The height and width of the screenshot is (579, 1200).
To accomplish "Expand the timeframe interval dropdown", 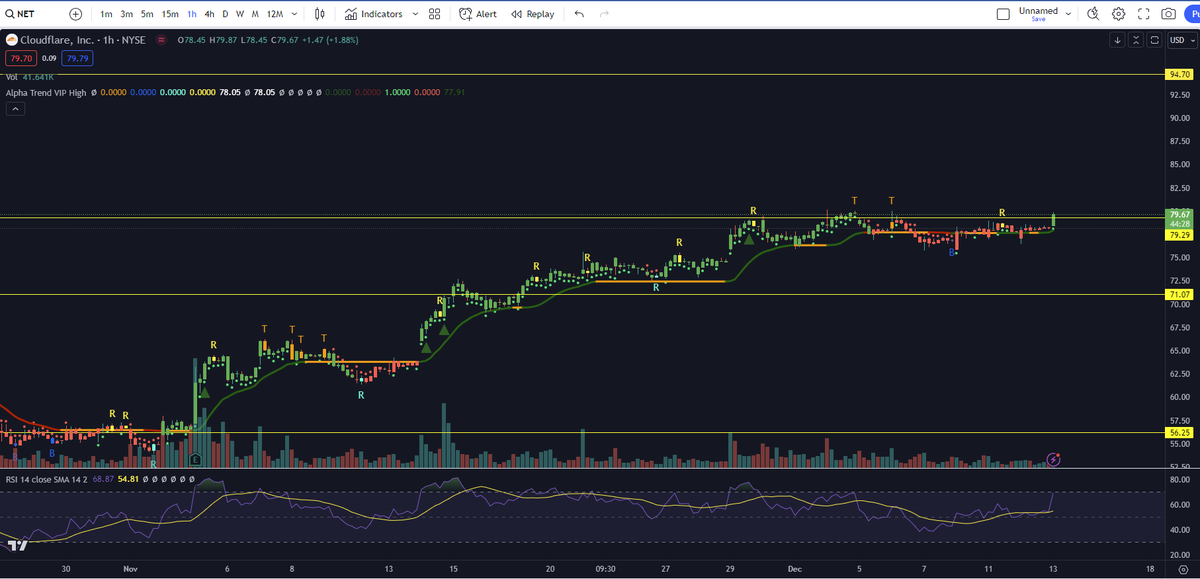I will tap(294, 14).
